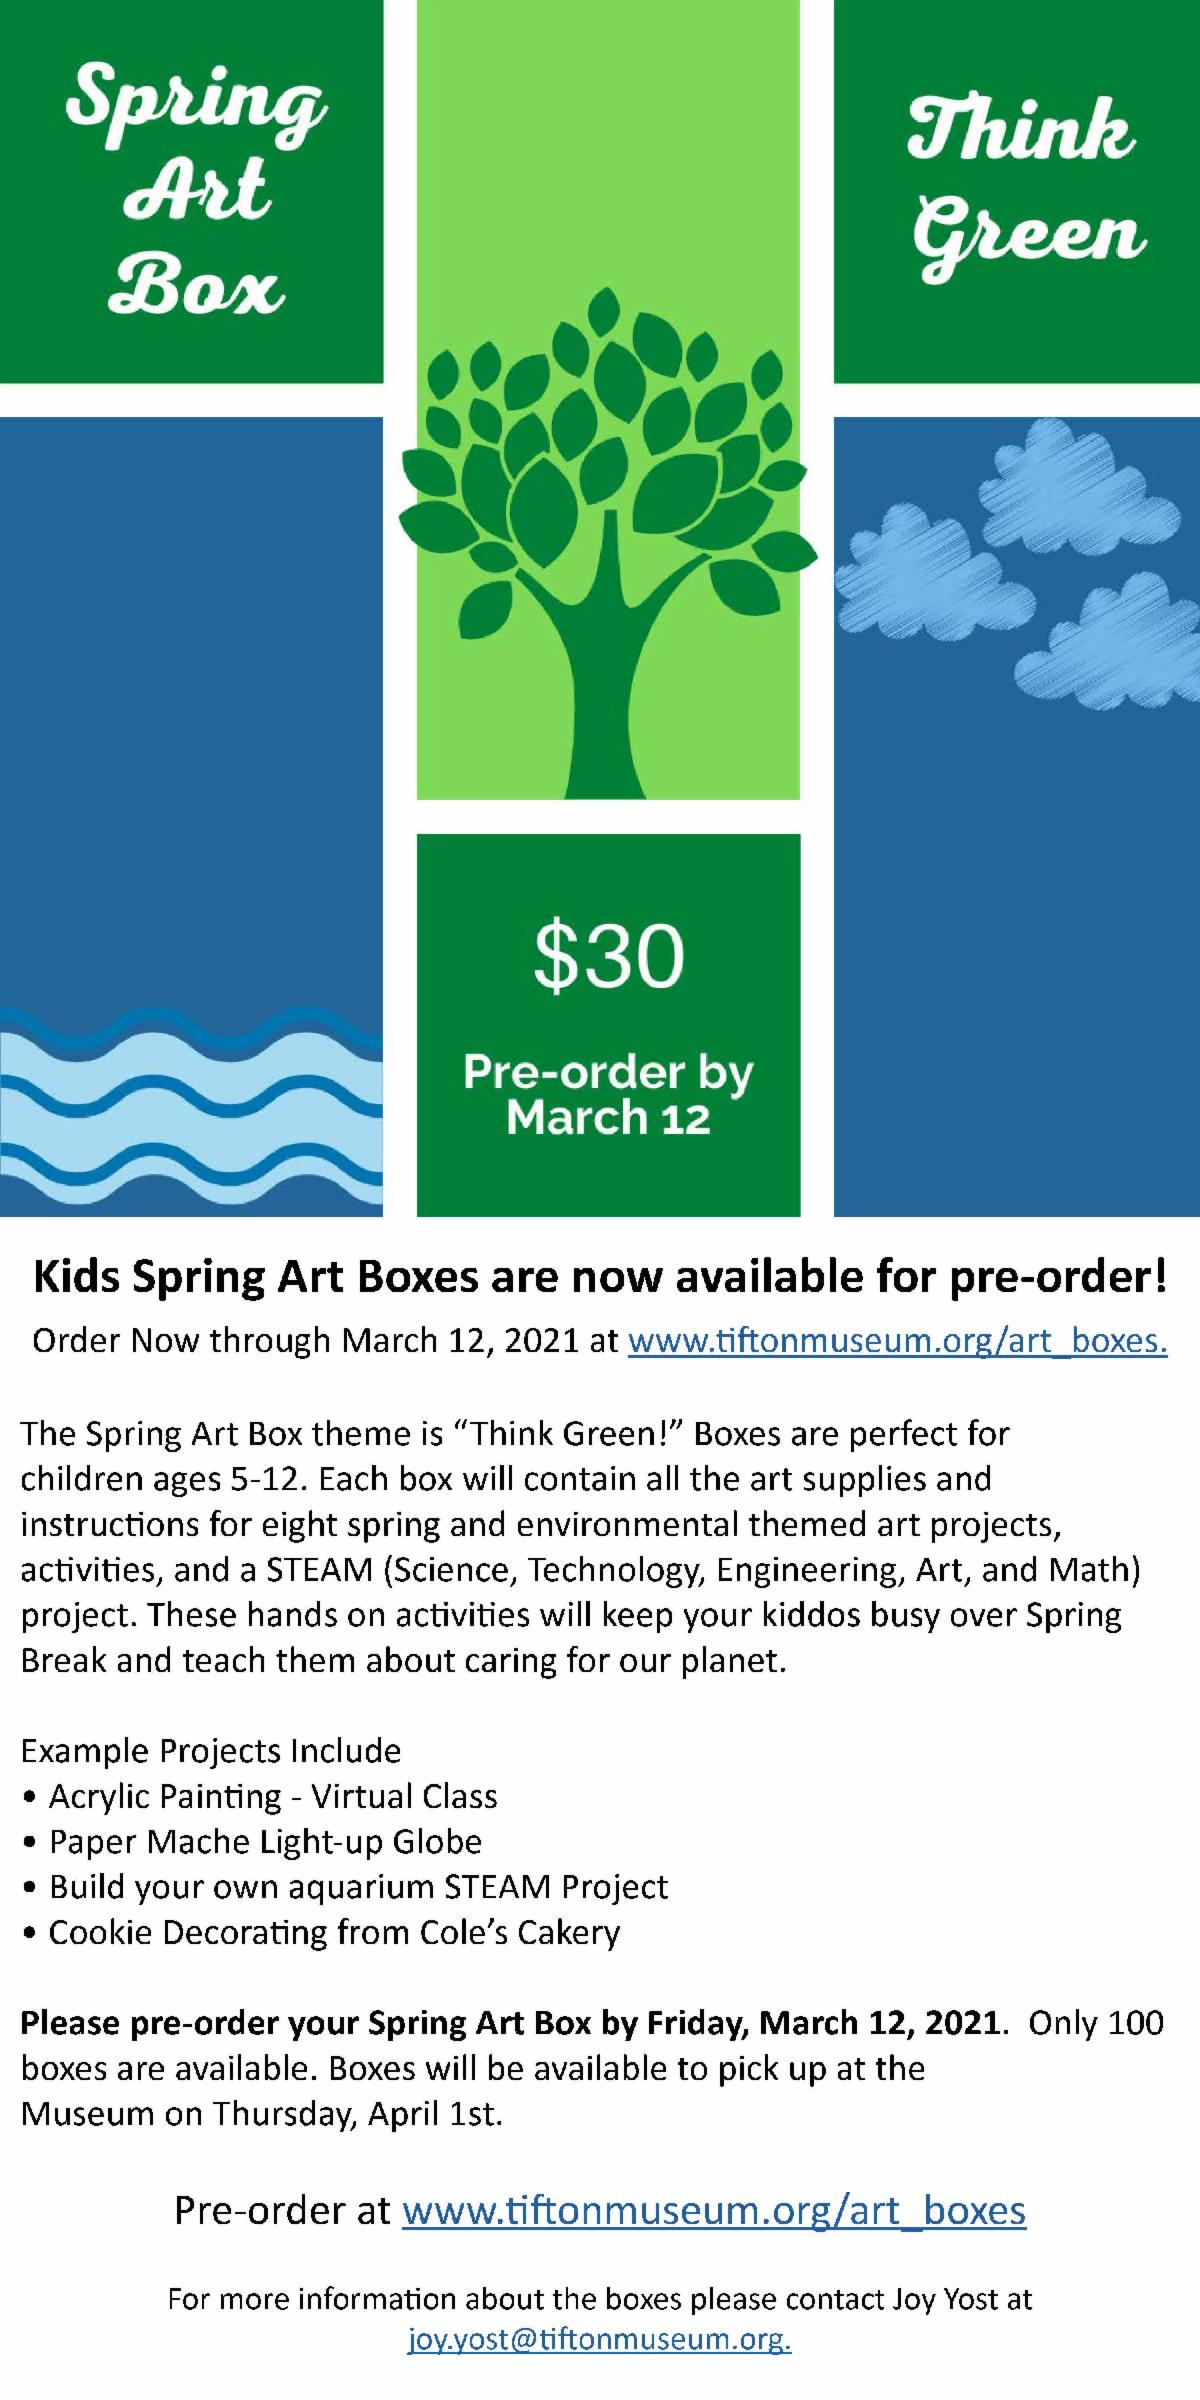Open the art_boxes link after "Pre-order at"
The image size is (1200, 2400).
[x=714, y=2210]
